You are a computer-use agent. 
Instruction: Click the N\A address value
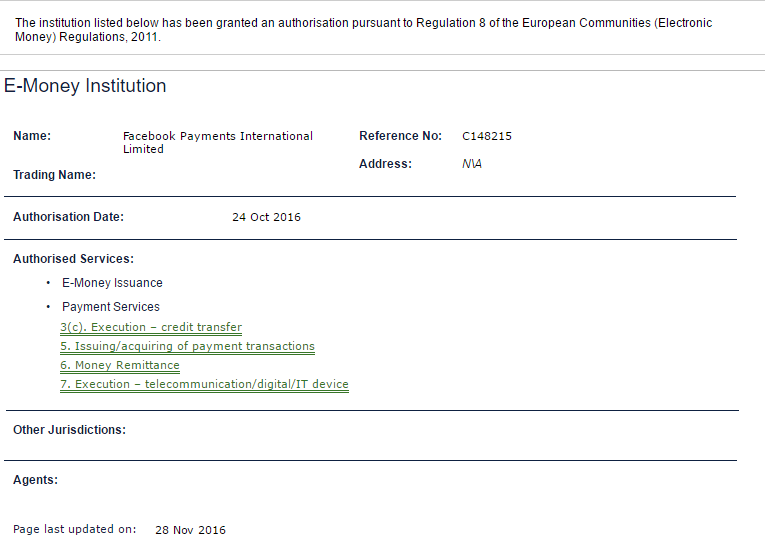click(x=472, y=164)
